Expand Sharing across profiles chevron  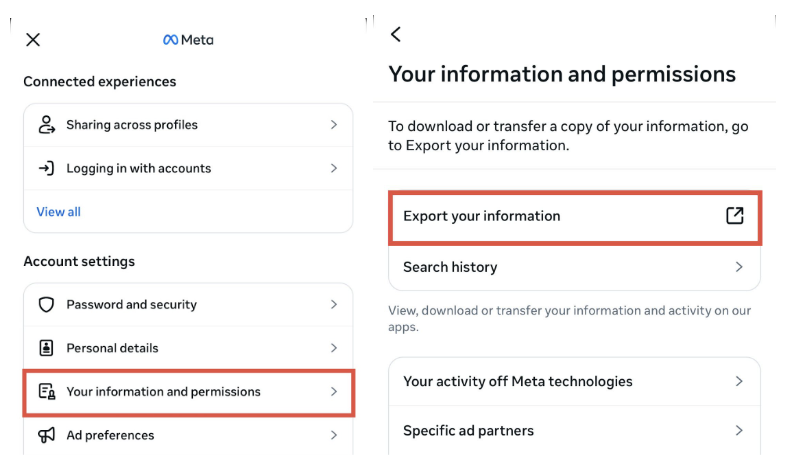coord(334,125)
